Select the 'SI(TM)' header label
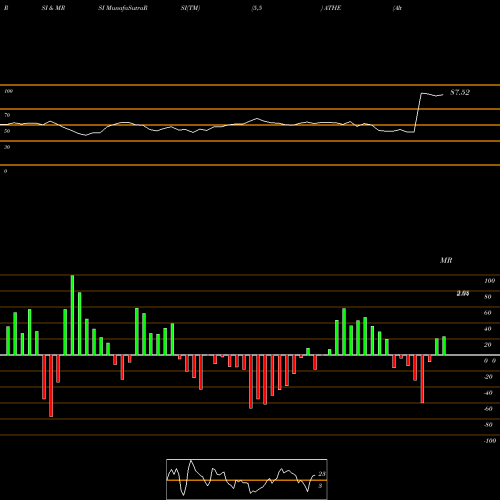This screenshot has height=500, width=500. point(190,8)
